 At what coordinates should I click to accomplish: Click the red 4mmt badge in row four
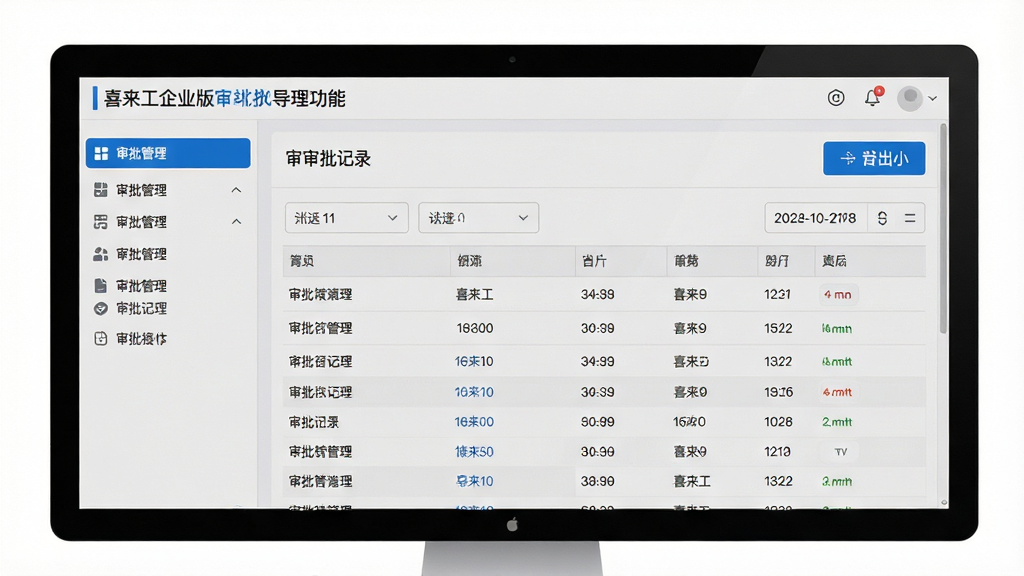pos(838,392)
